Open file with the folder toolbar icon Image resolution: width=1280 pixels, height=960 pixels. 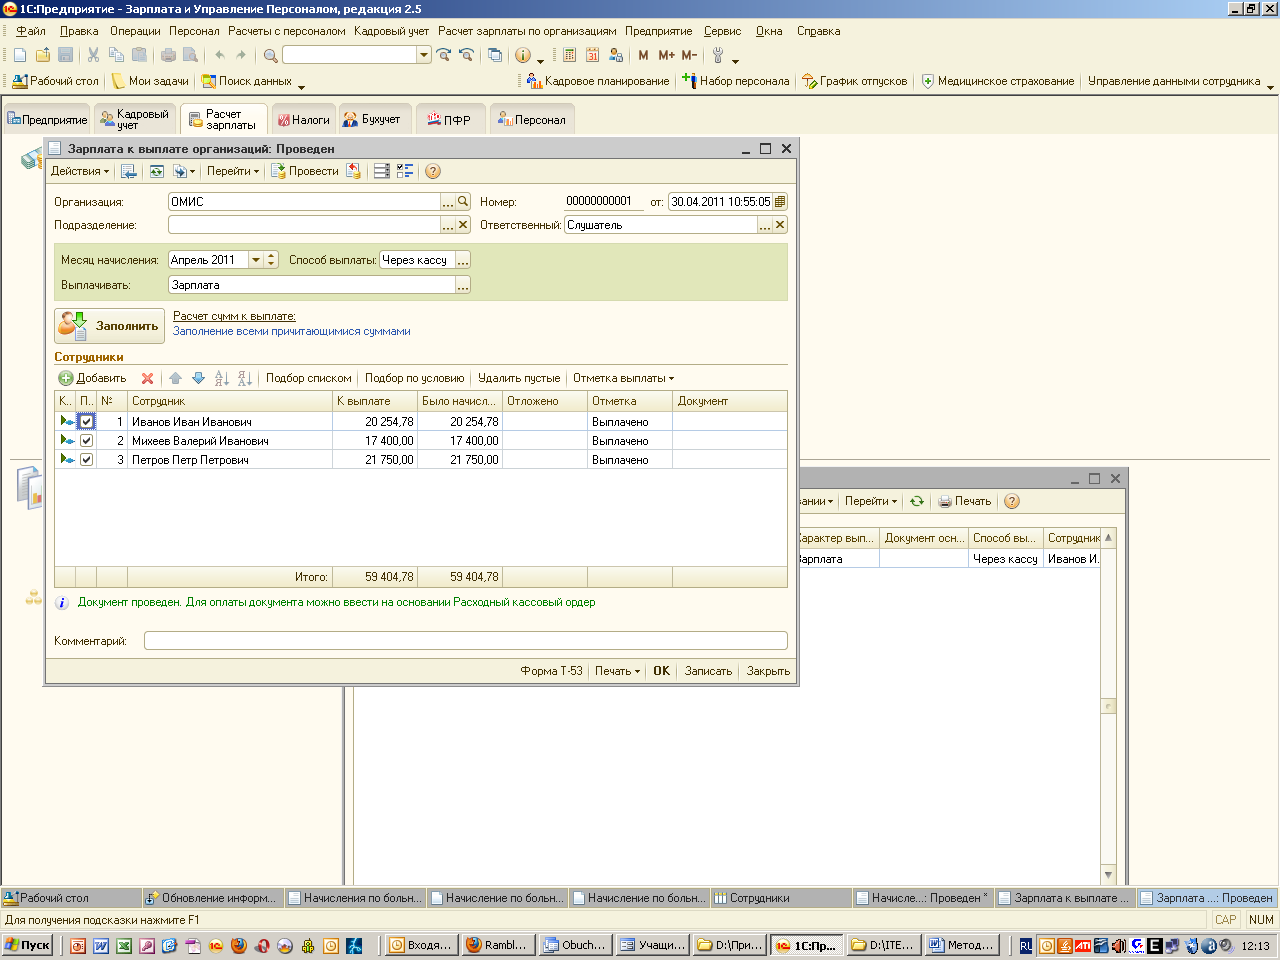(43, 55)
